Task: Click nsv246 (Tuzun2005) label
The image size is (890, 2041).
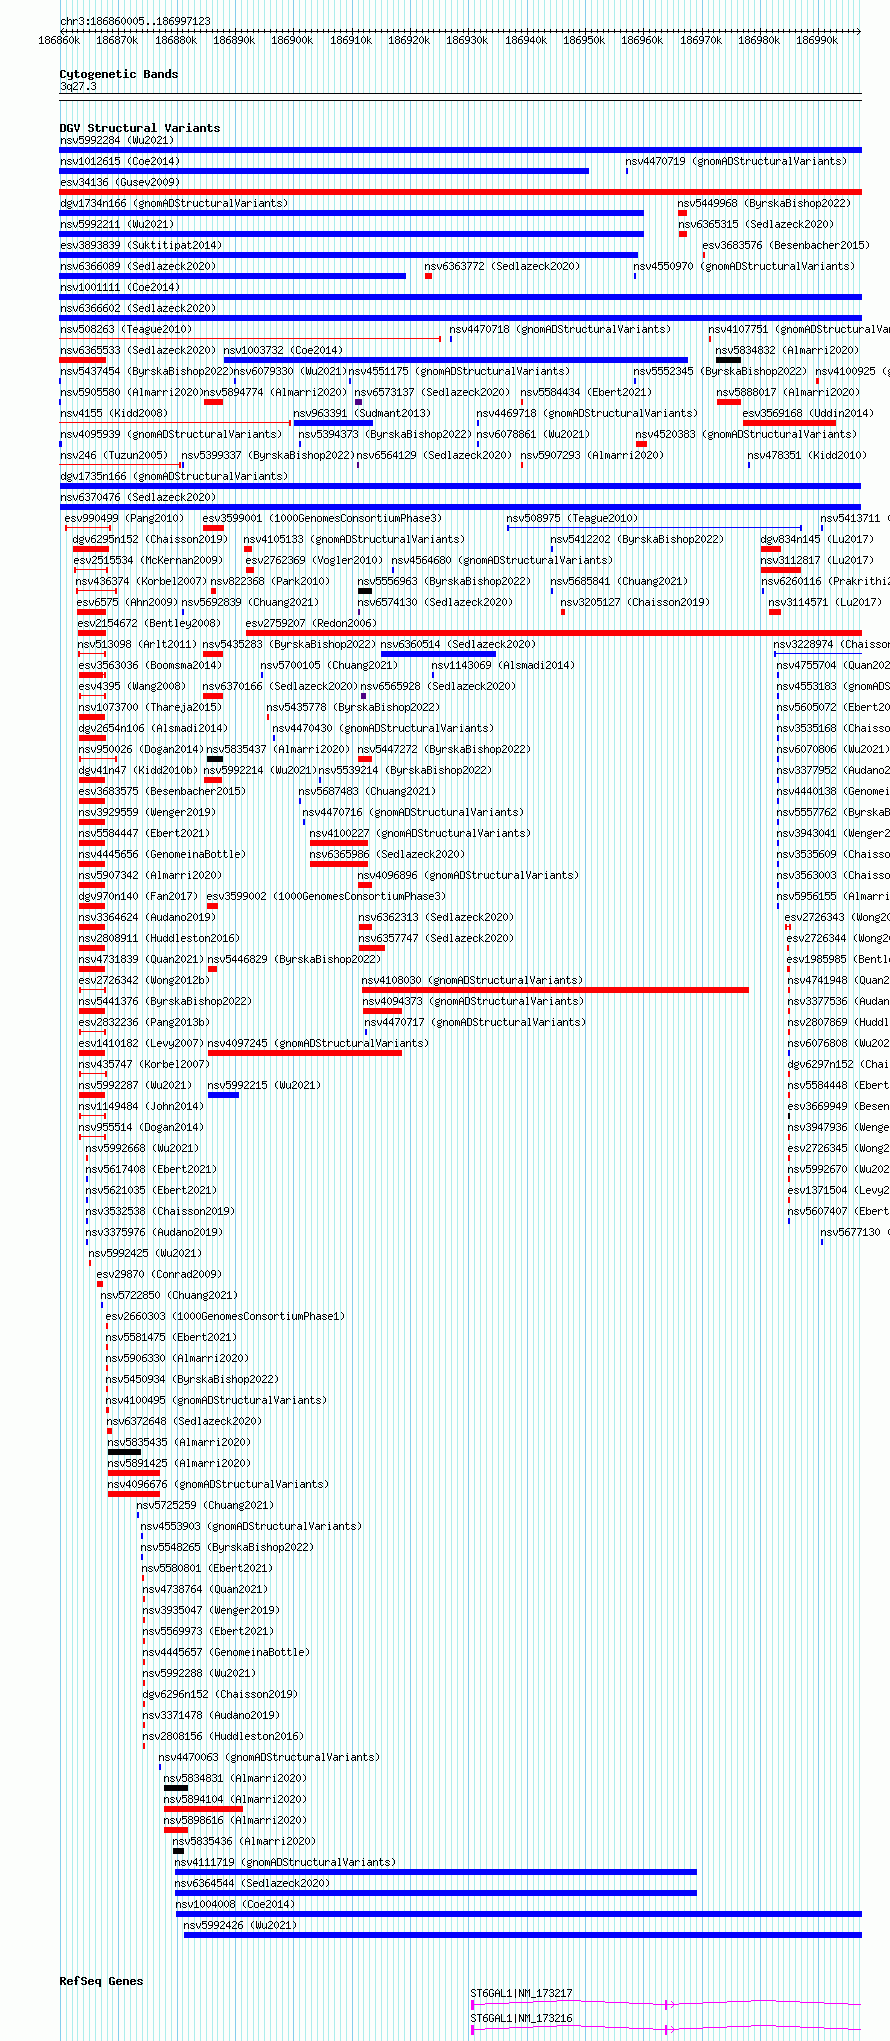Action: pos(114,455)
